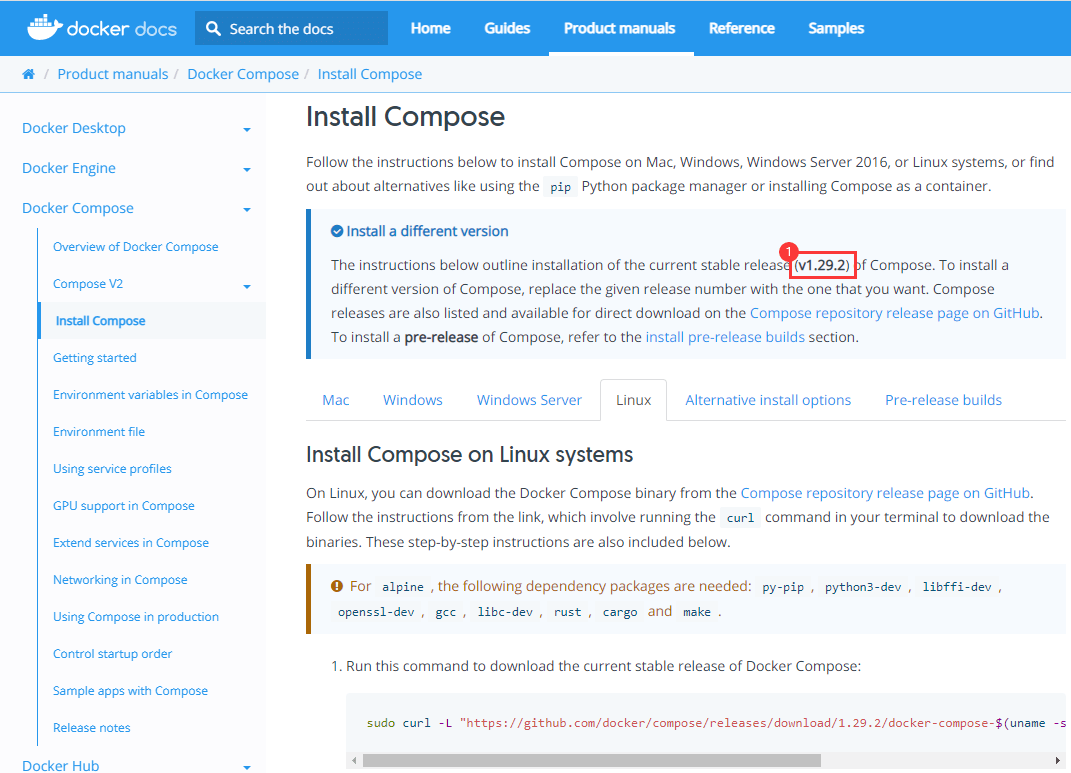
Task: Go to Docker Compose breadcrumb link
Action: tap(243, 74)
